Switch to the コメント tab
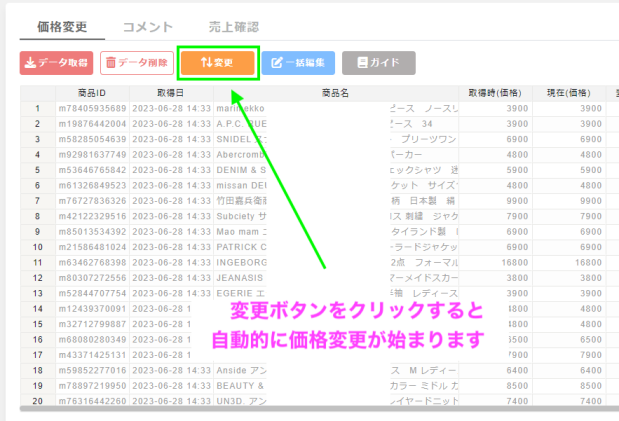This screenshot has width=619, height=421. coord(147,27)
